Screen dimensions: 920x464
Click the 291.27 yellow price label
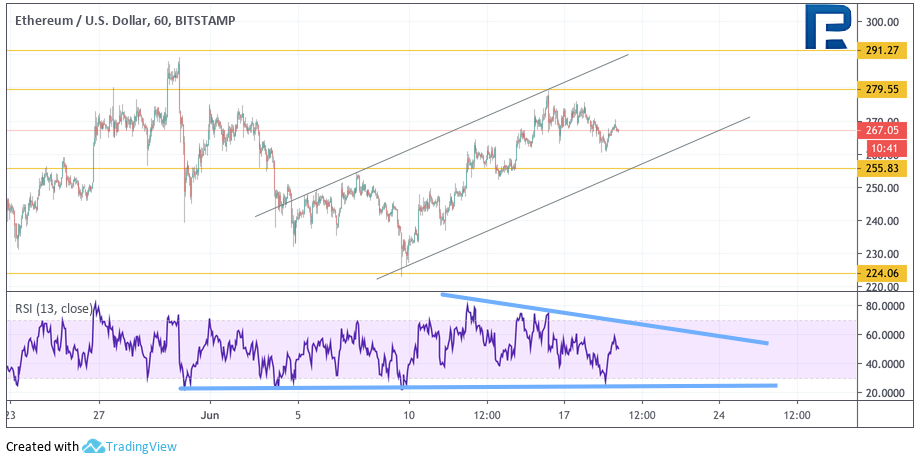[x=885, y=50]
